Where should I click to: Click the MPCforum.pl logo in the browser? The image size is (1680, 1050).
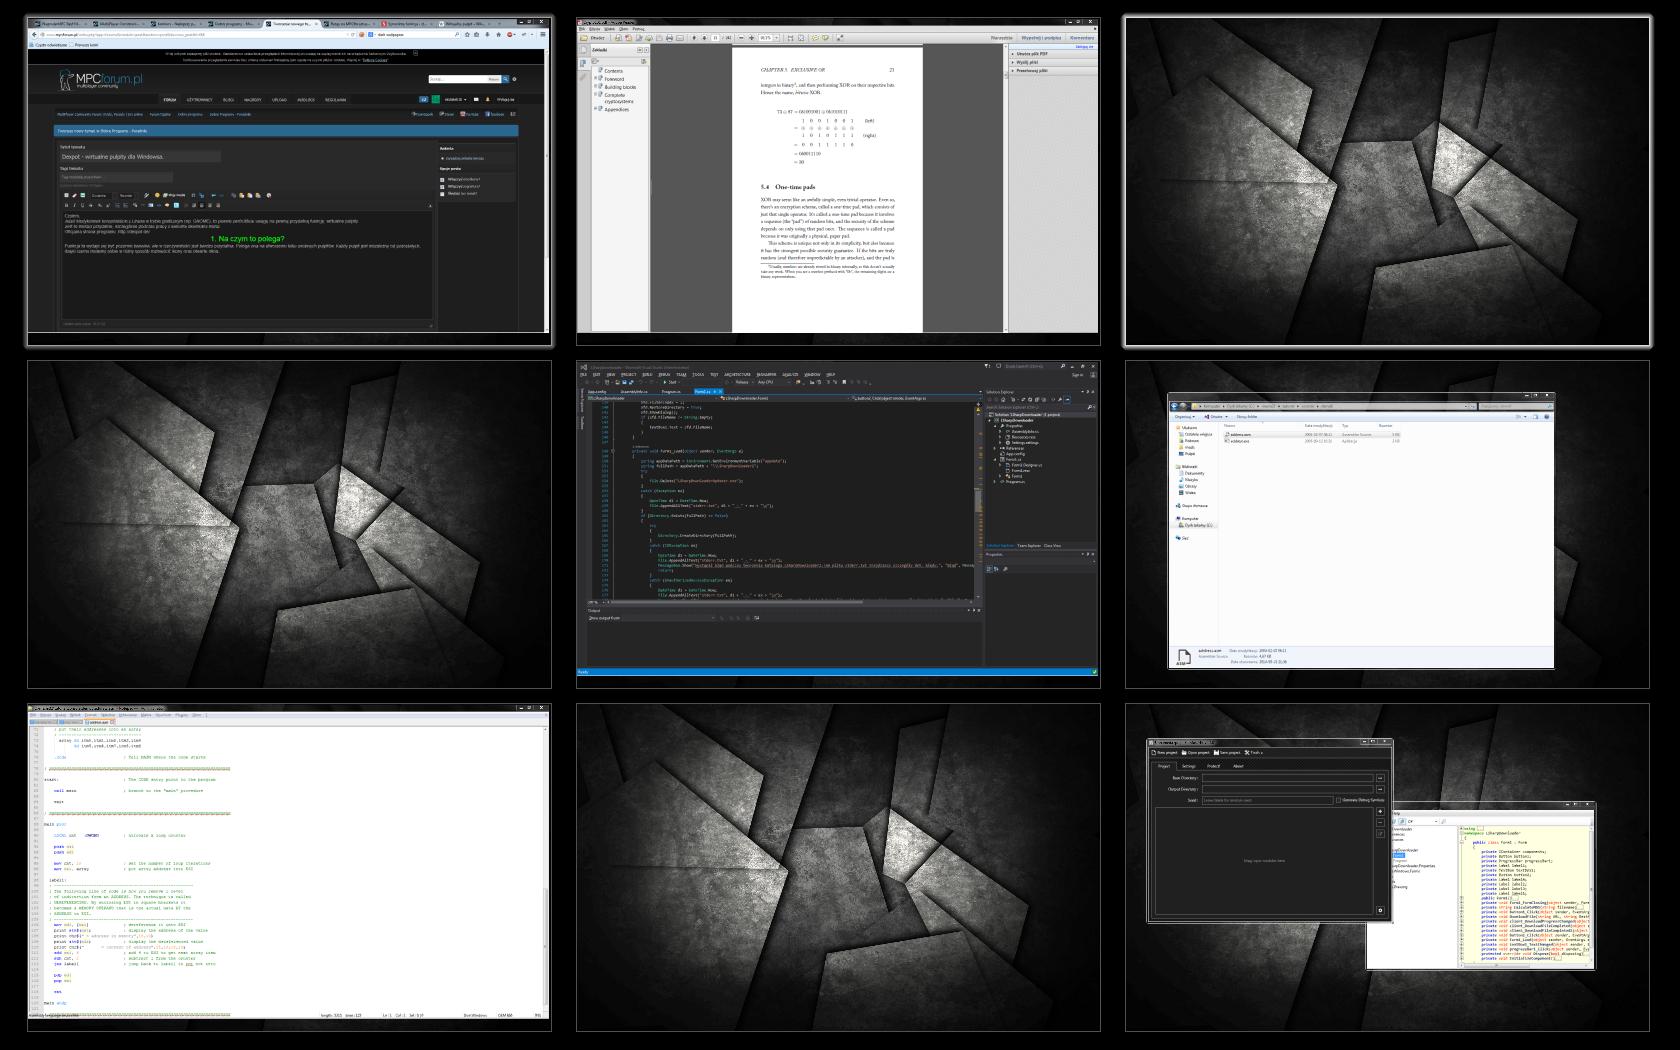tap(102, 79)
